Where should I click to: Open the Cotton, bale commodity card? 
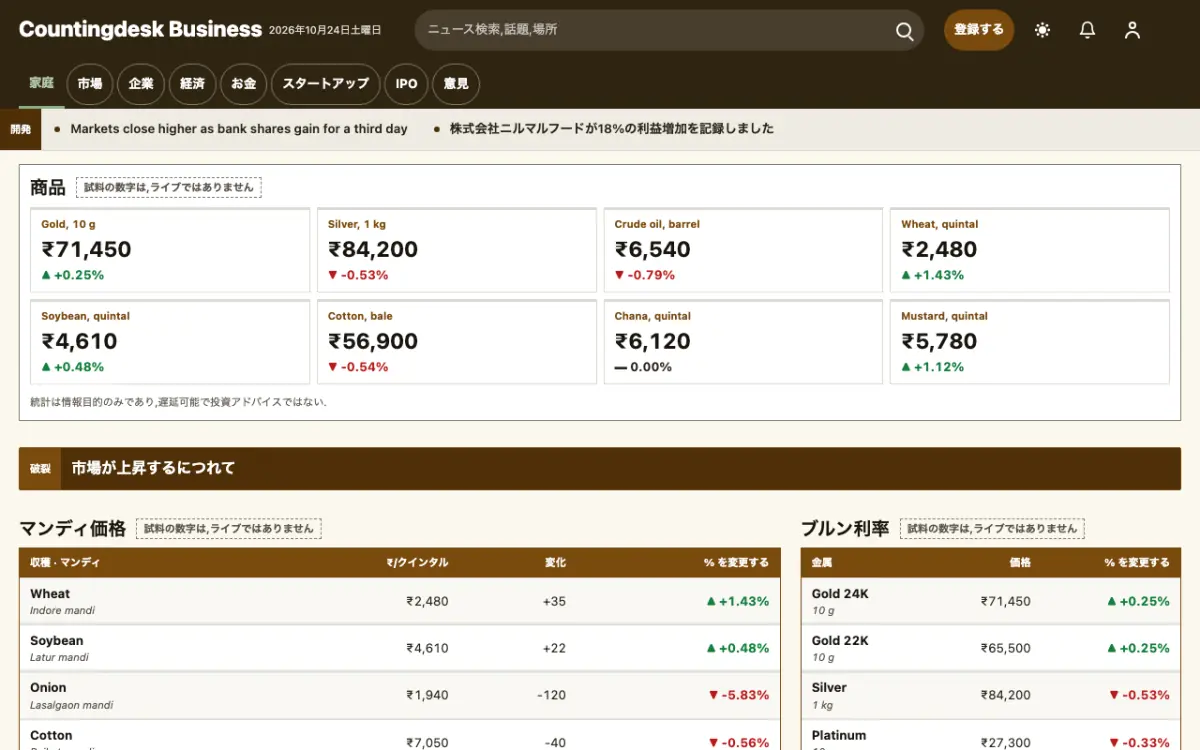(x=457, y=342)
